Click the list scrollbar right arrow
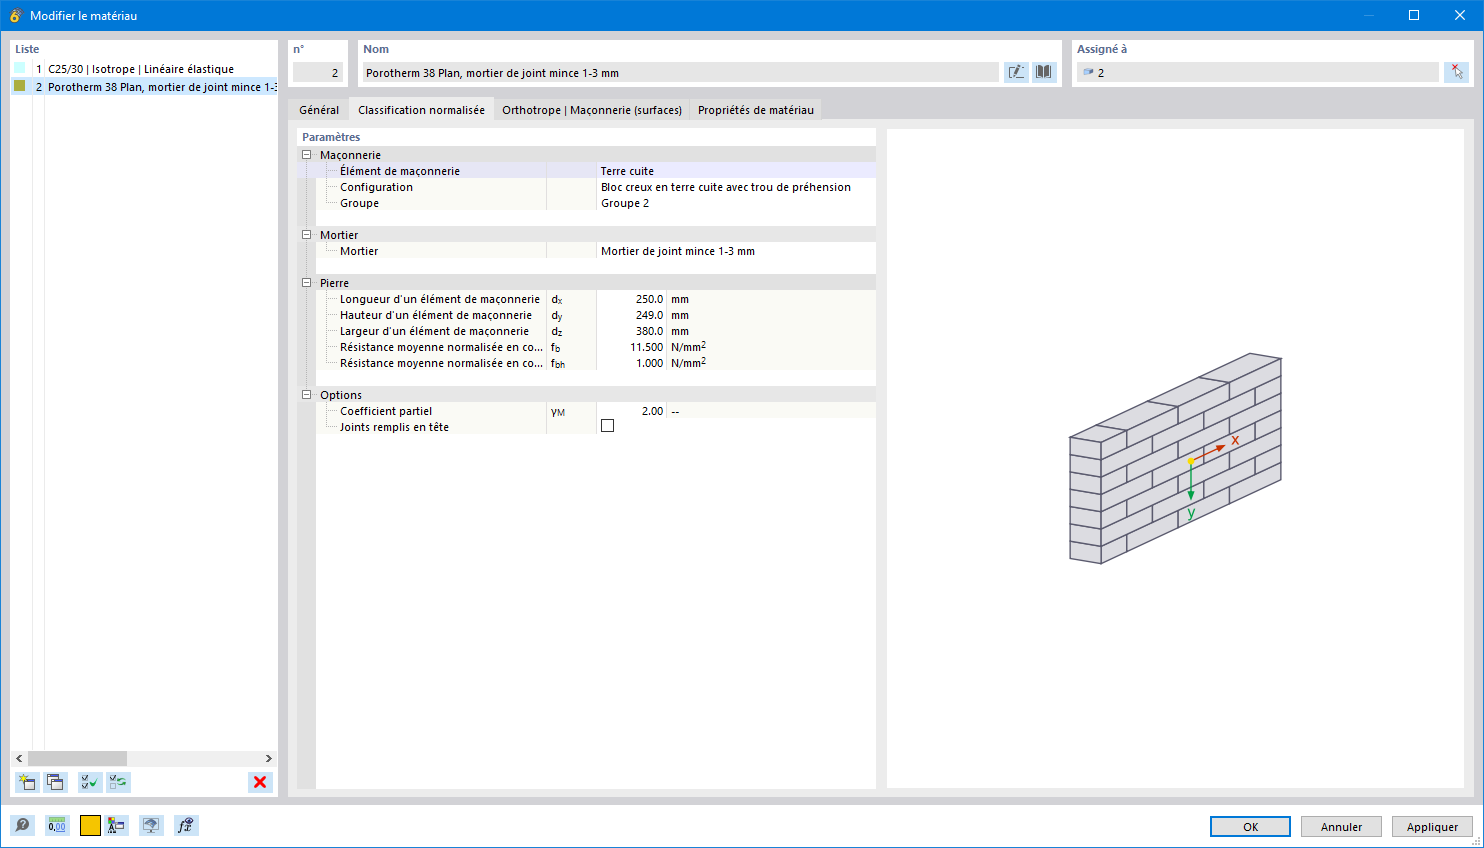1484x848 pixels. [x=268, y=758]
